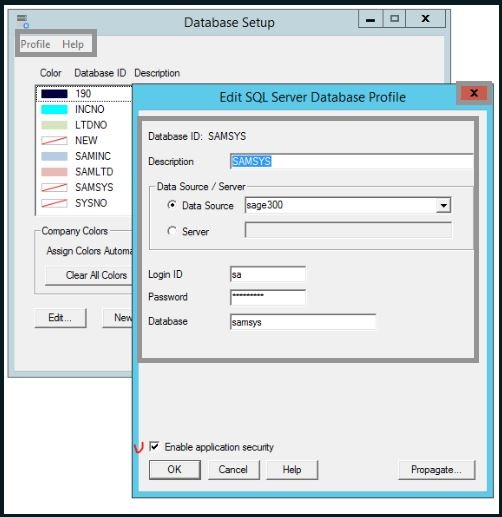Screen dimensions: 502x517
Task: Click the Database field containing samsys
Action: (x=303, y=322)
